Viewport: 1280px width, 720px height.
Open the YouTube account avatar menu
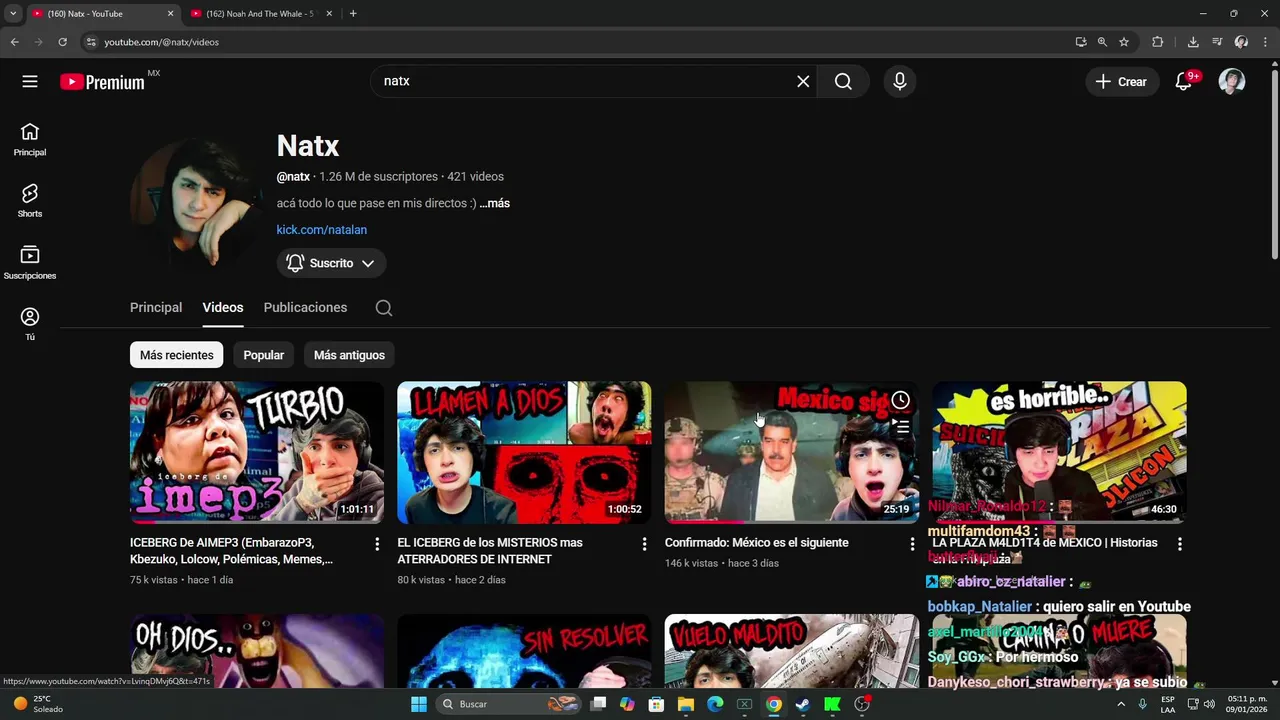point(1232,82)
